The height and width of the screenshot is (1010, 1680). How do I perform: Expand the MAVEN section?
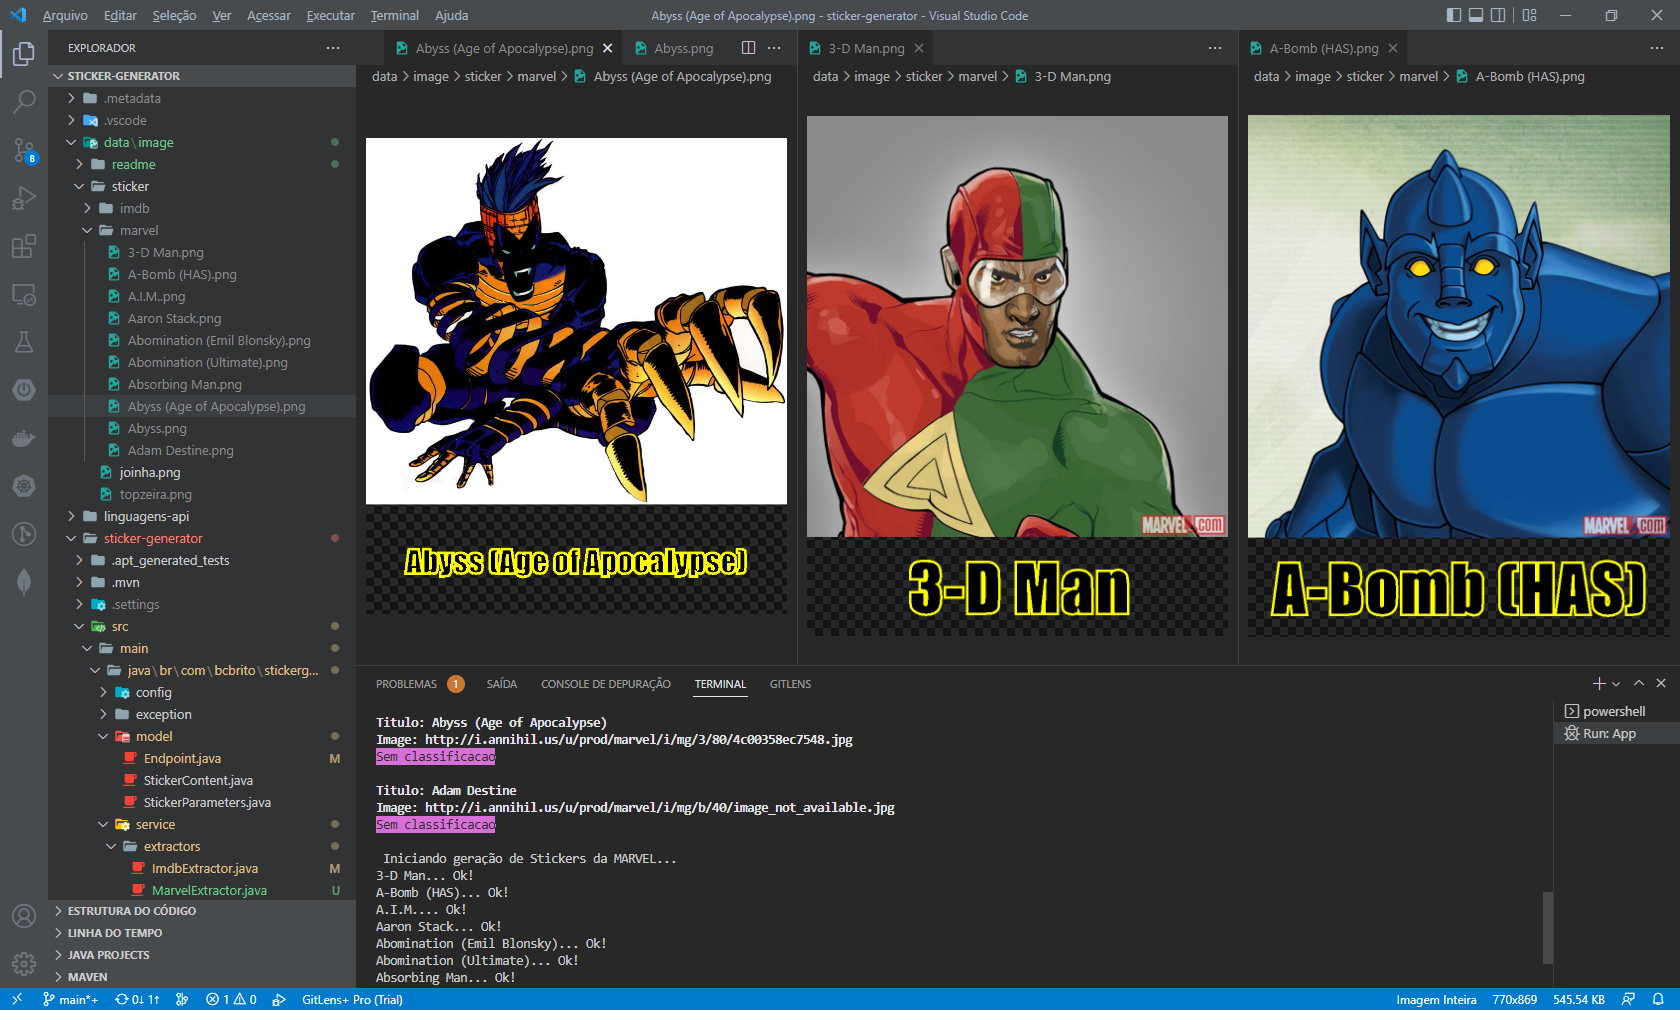click(x=202, y=977)
